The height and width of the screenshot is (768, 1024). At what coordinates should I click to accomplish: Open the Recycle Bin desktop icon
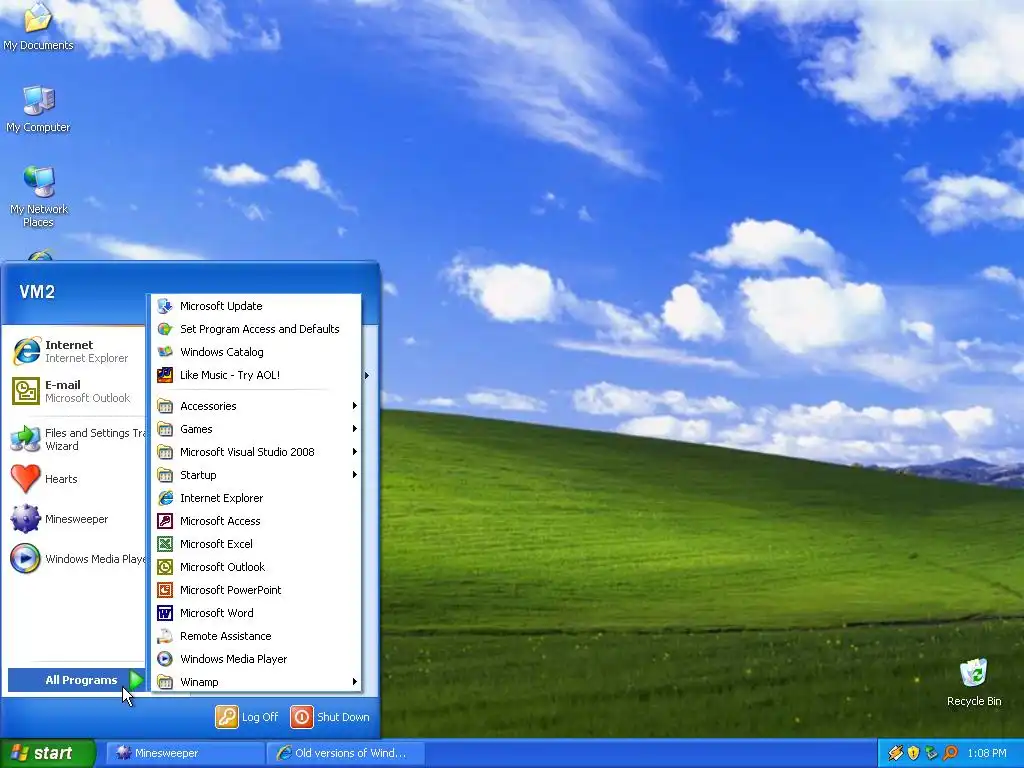(x=974, y=682)
